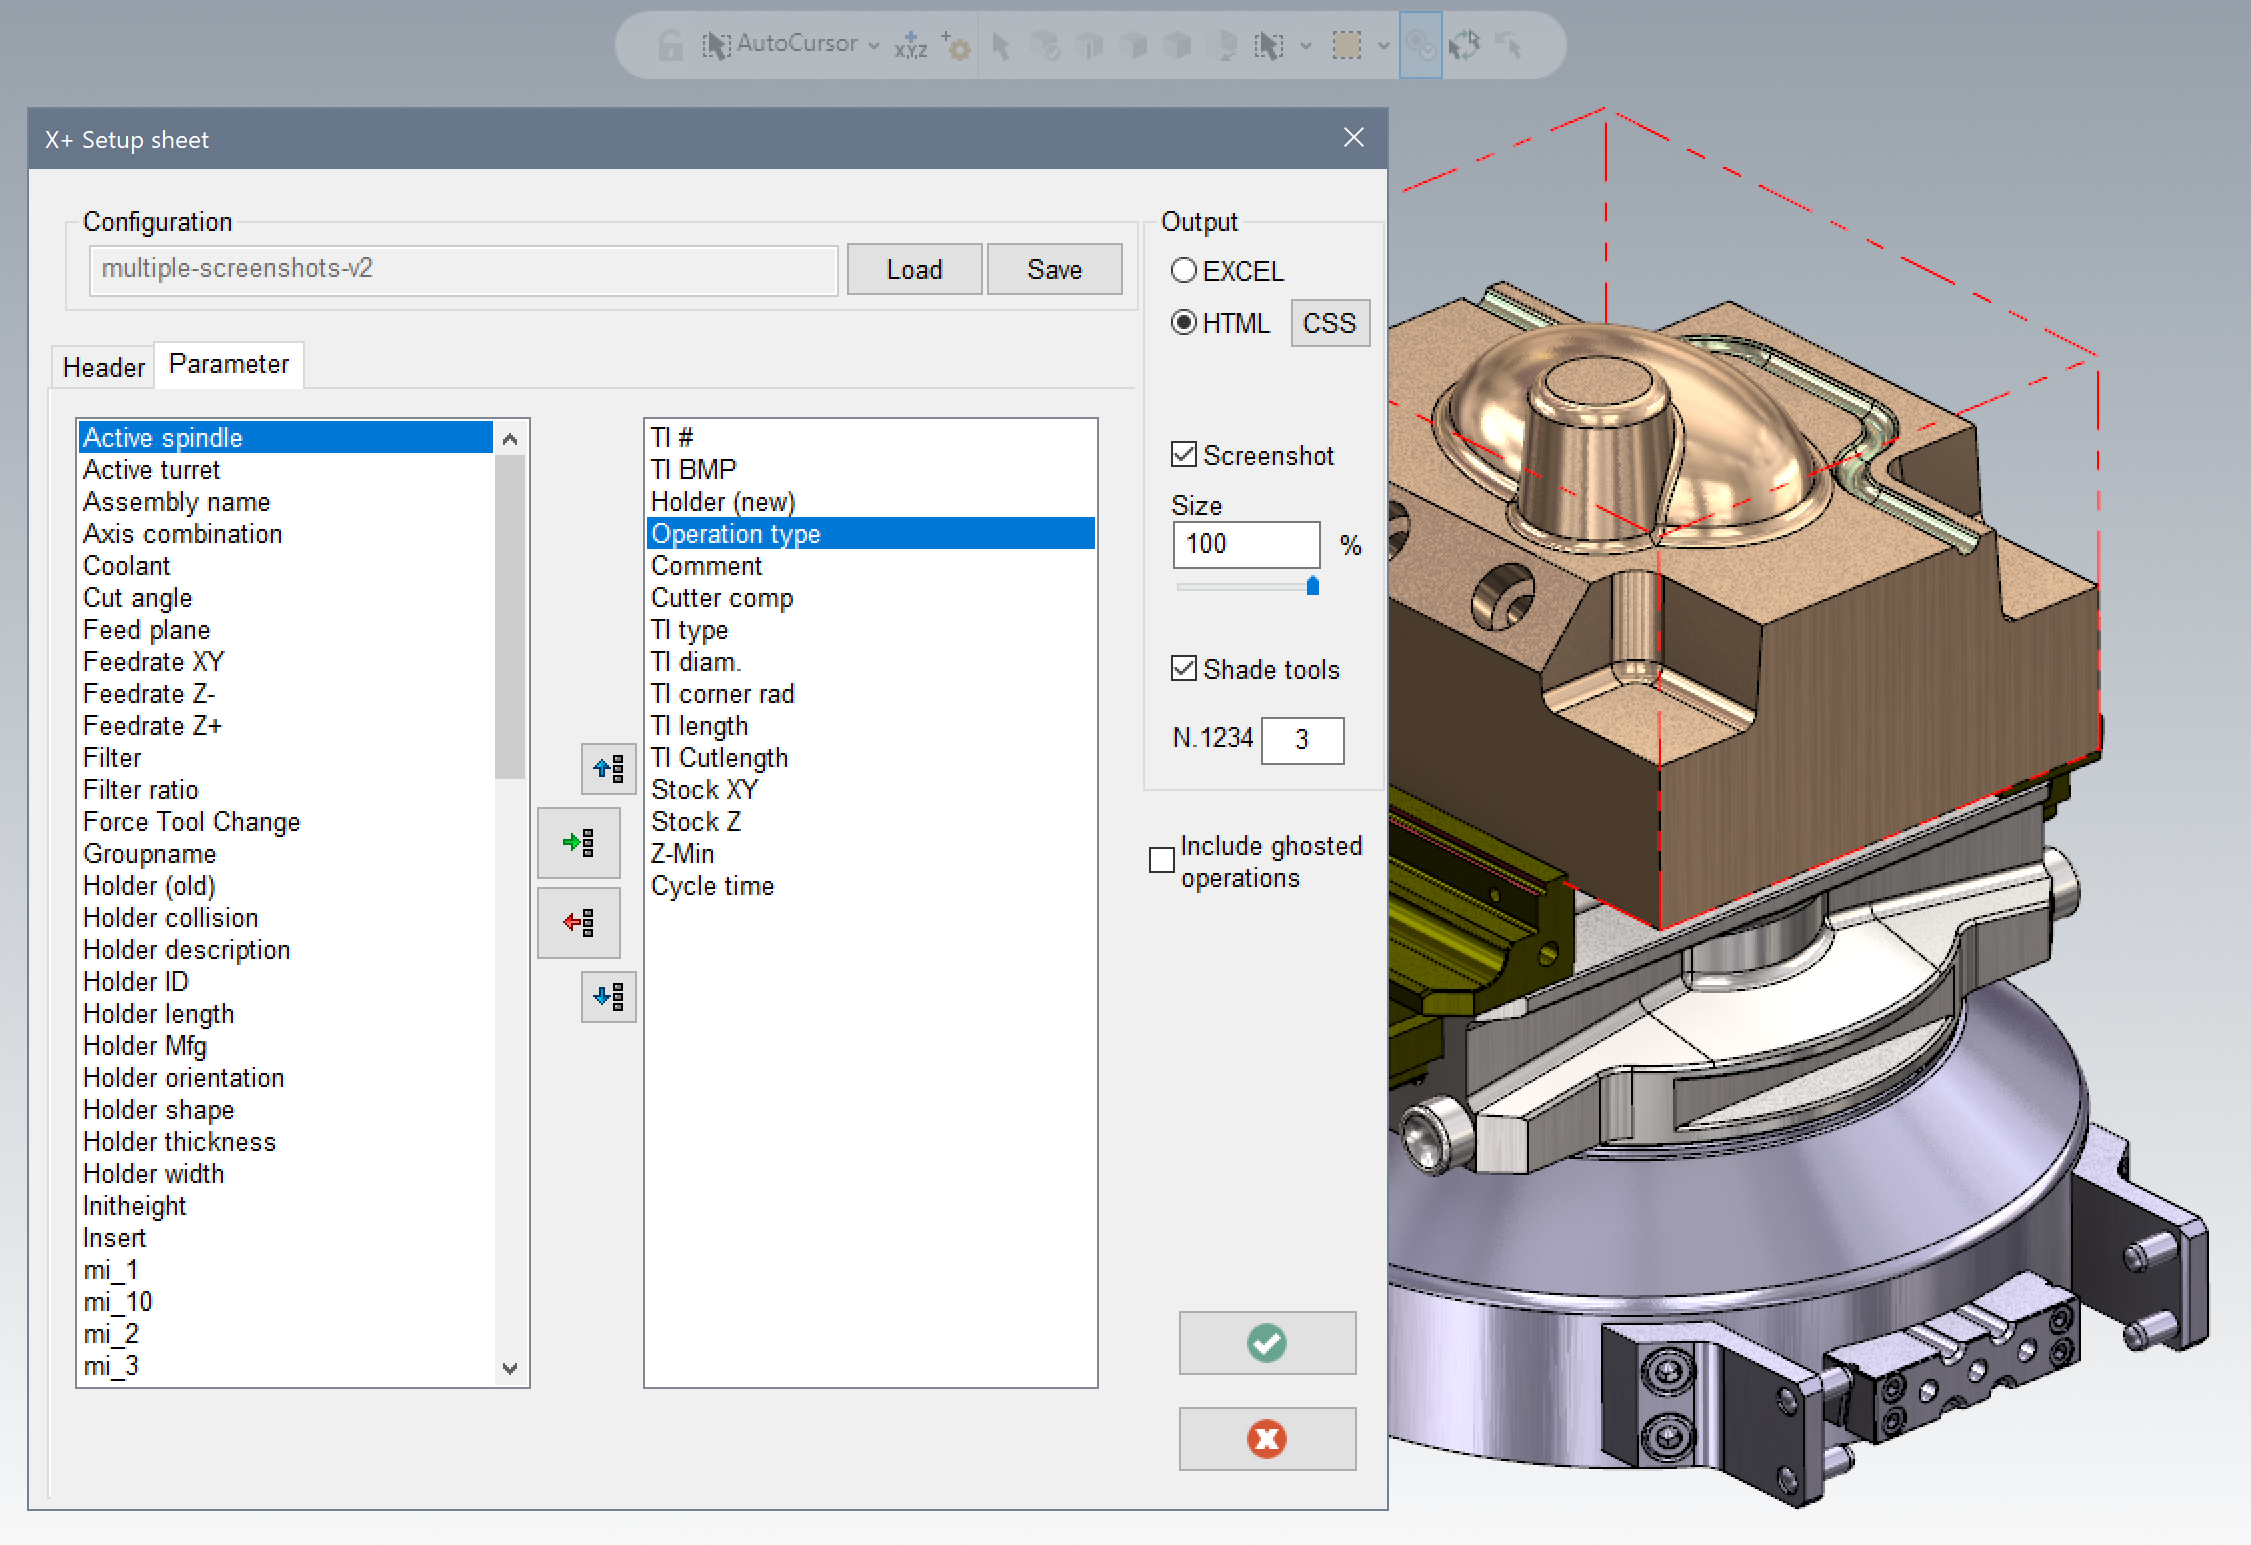This screenshot has width=2251, height=1545.
Task: Click the invert selection cycle icon
Action: (x=1464, y=45)
